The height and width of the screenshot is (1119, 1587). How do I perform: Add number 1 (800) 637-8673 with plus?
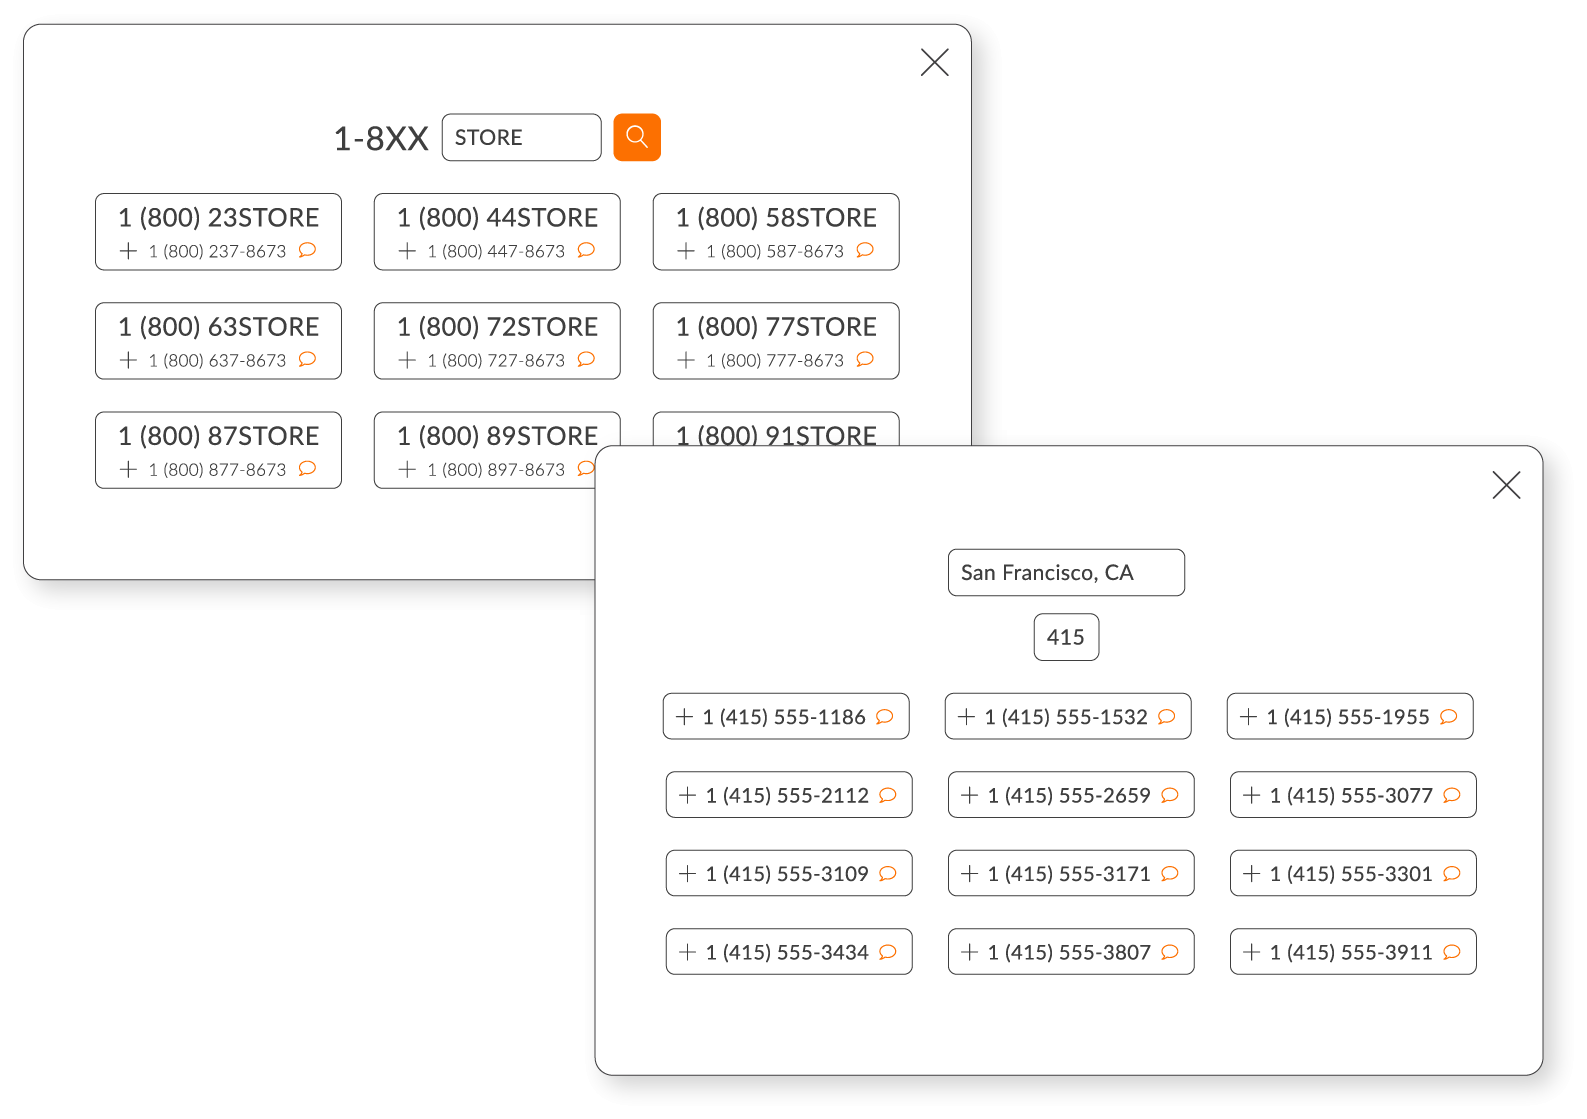[128, 360]
